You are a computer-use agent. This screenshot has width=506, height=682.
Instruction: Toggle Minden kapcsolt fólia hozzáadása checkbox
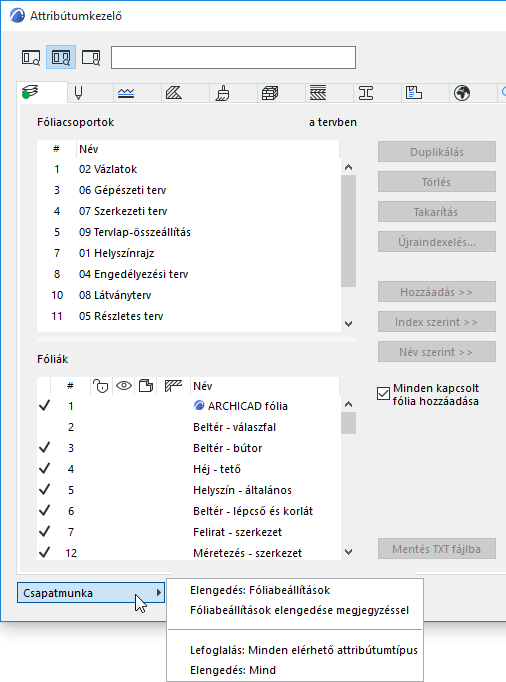click(383, 394)
